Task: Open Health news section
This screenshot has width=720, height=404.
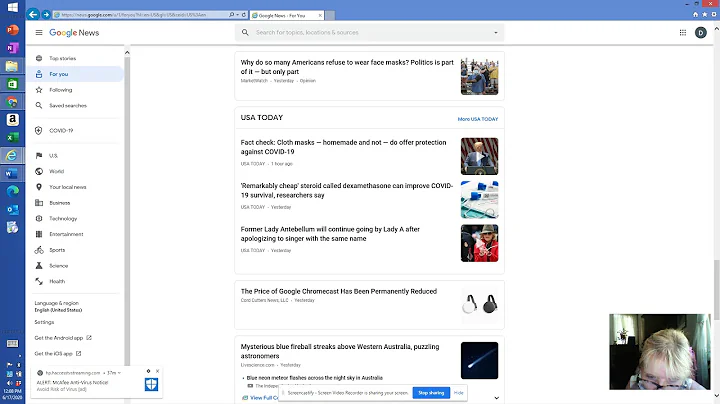Action: click(x=75, y=281)
